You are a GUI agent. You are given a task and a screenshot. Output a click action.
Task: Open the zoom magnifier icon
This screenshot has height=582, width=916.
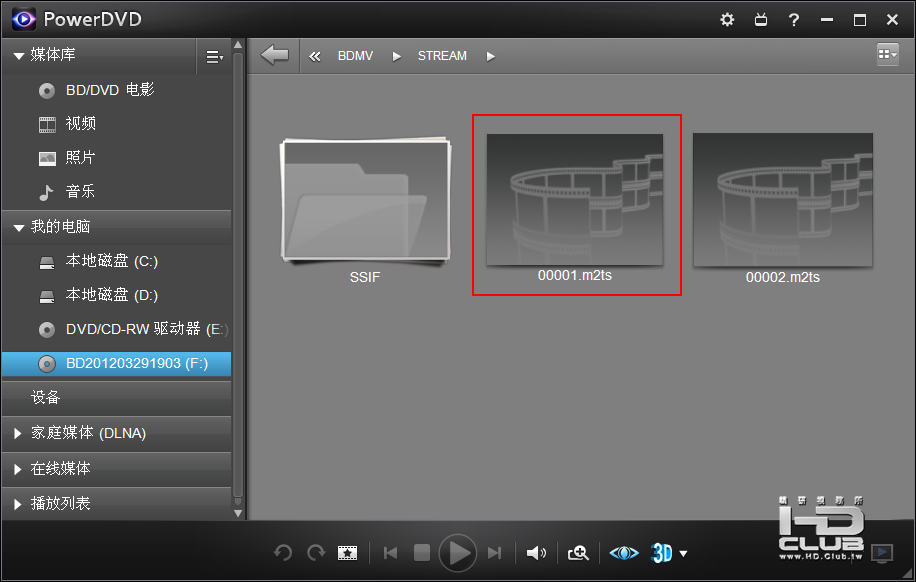coord(578,553)
